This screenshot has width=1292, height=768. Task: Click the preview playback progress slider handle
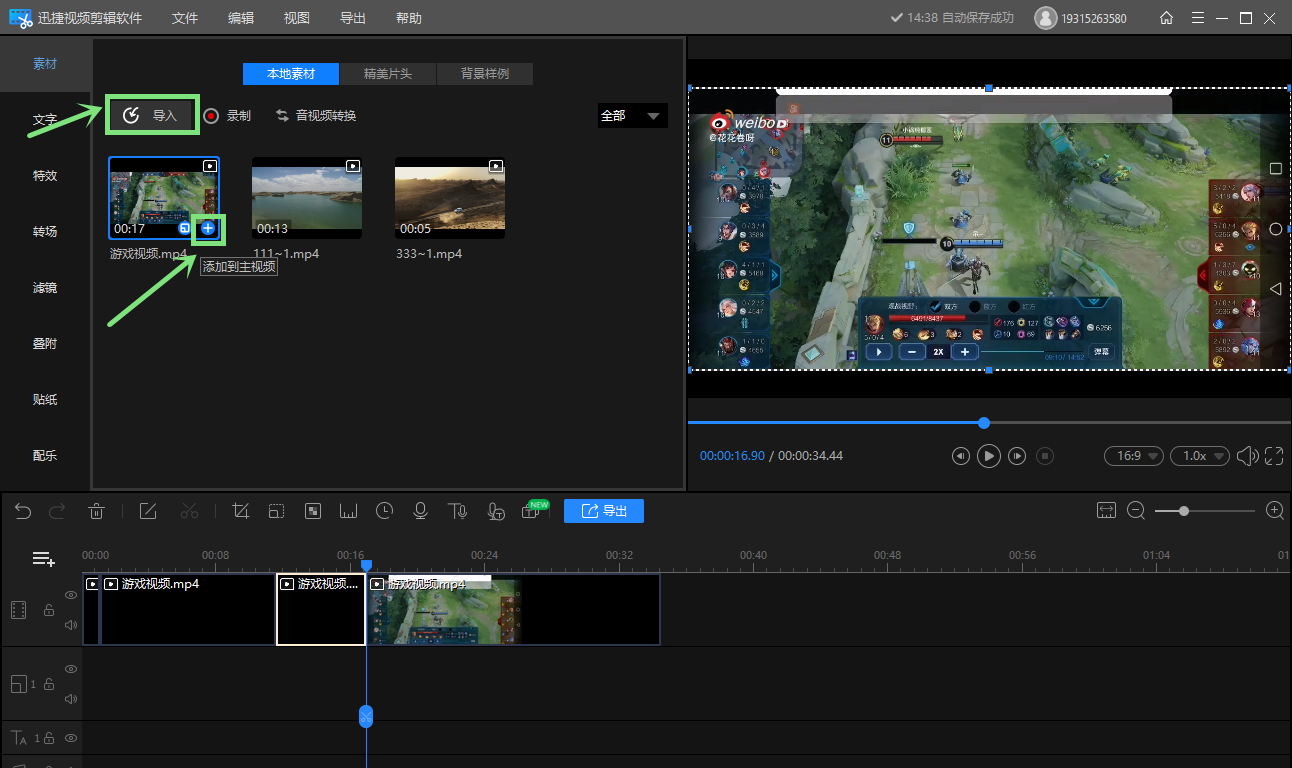[x=984, y=423]
